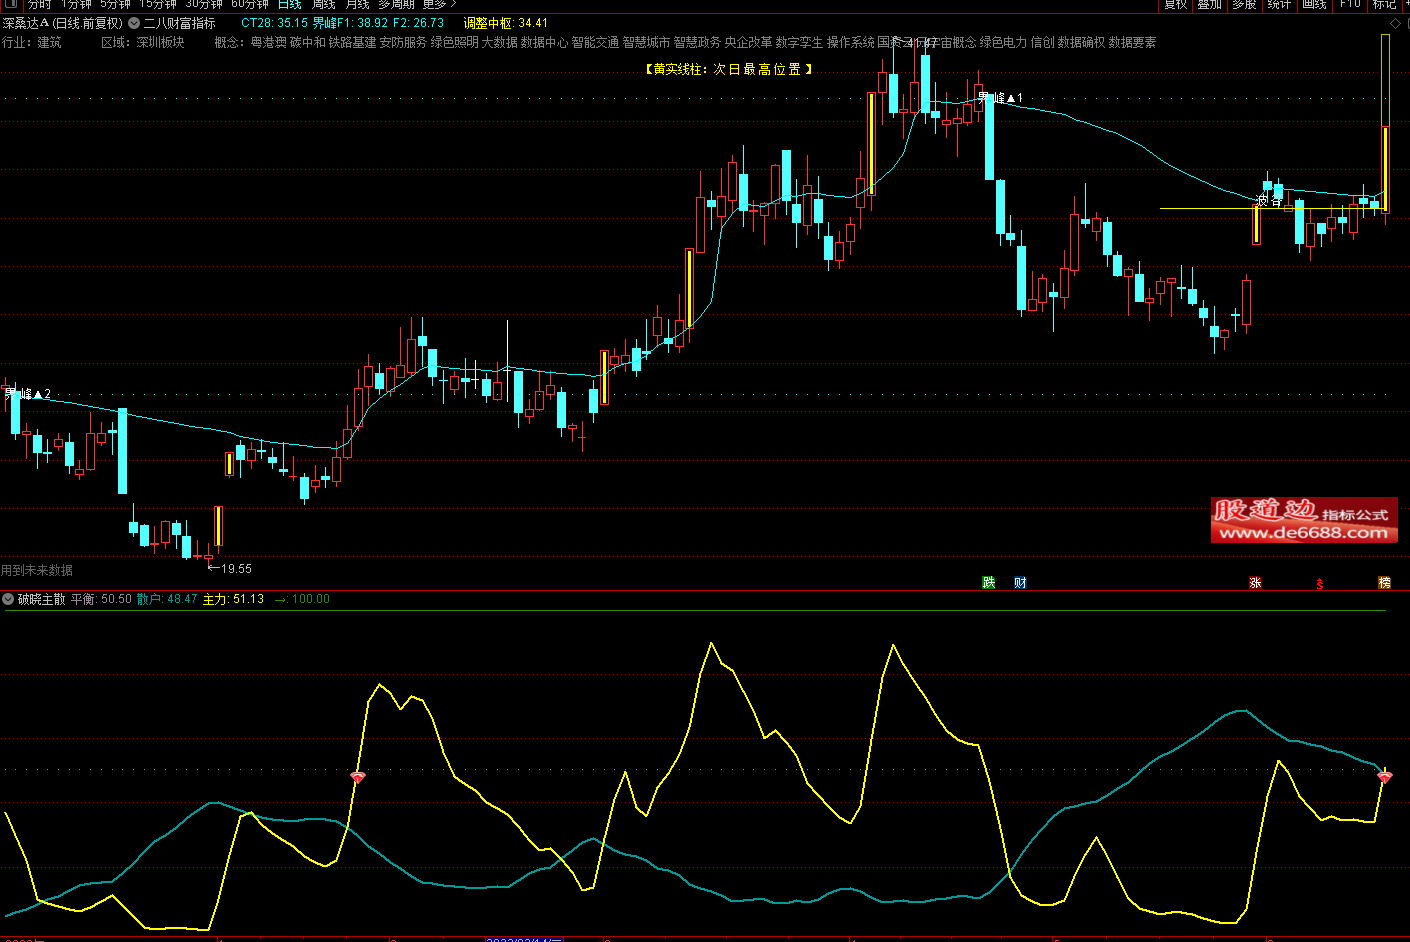Click the 界峰▲1 peak marker label
This screenshot has height=942, width=1410.
(x=1000, y=98)
